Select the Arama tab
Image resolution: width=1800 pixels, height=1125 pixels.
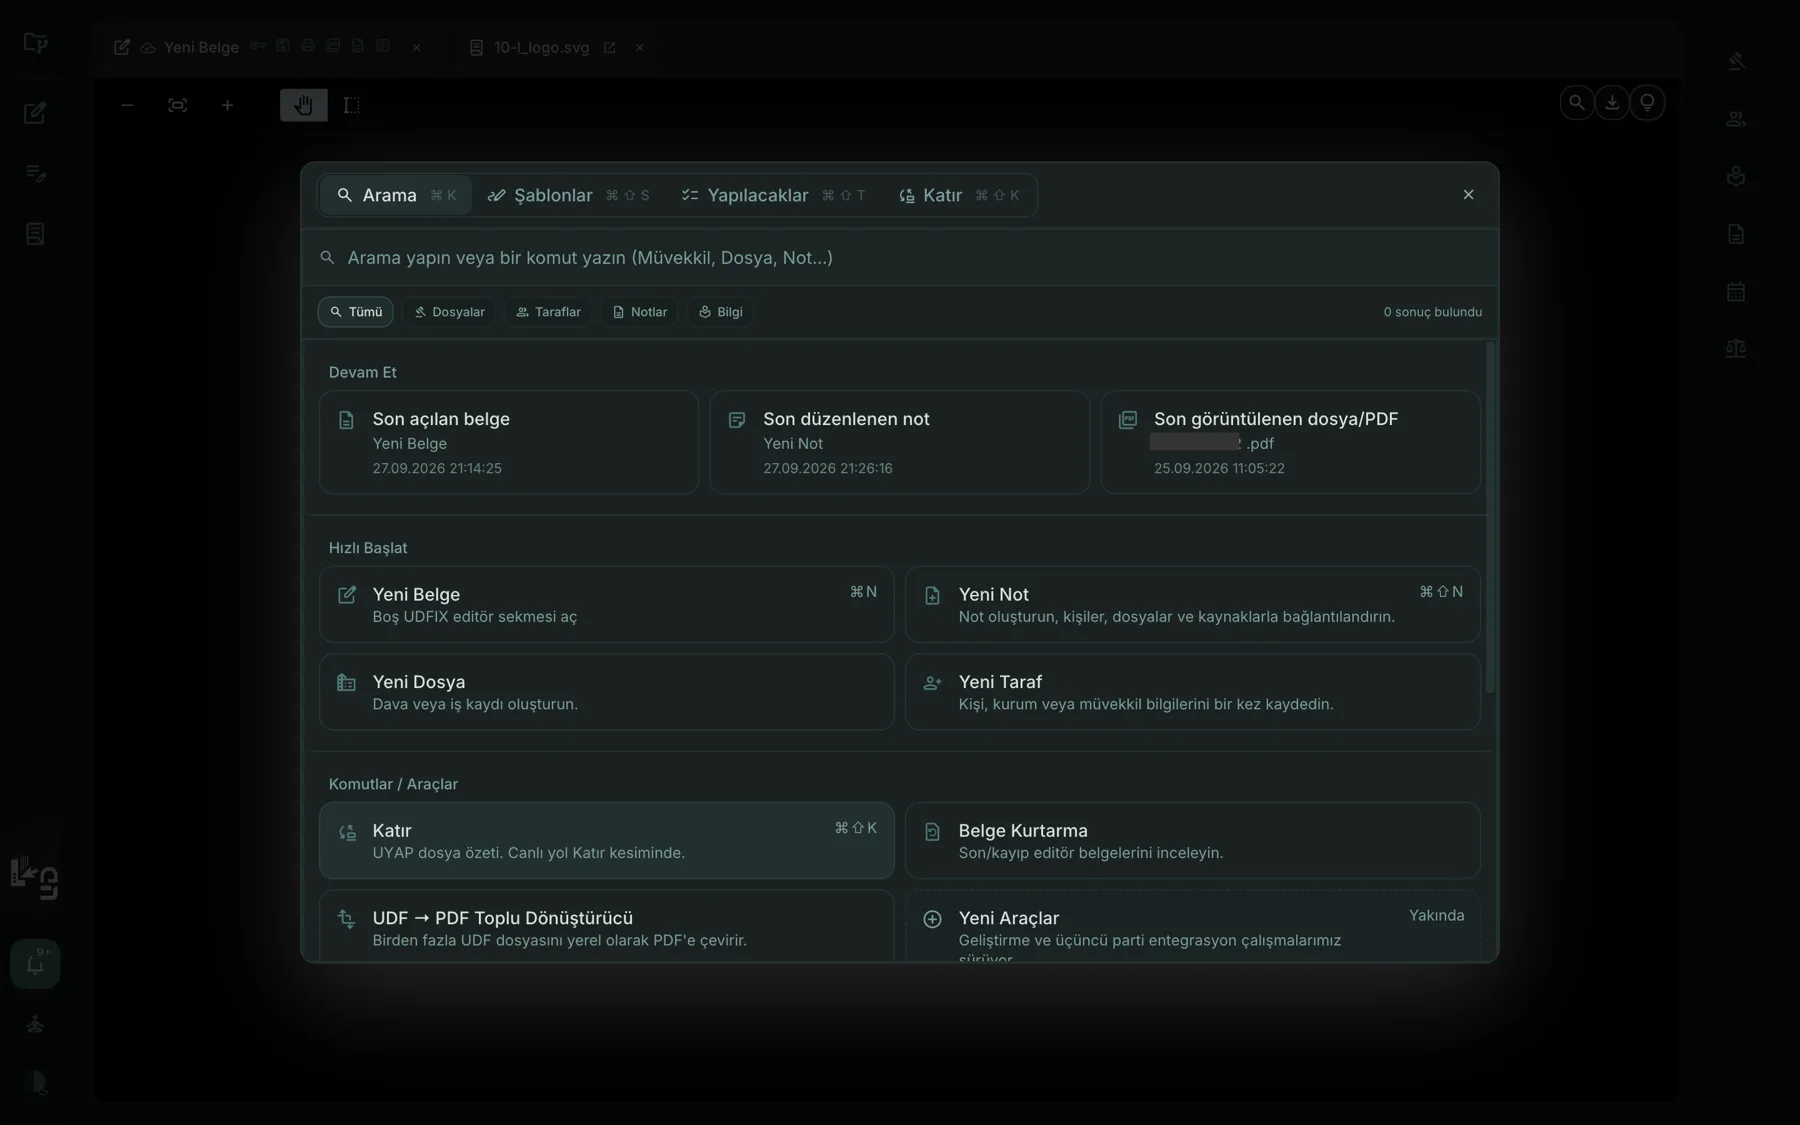pyautogui.click(x=397, y=195)
